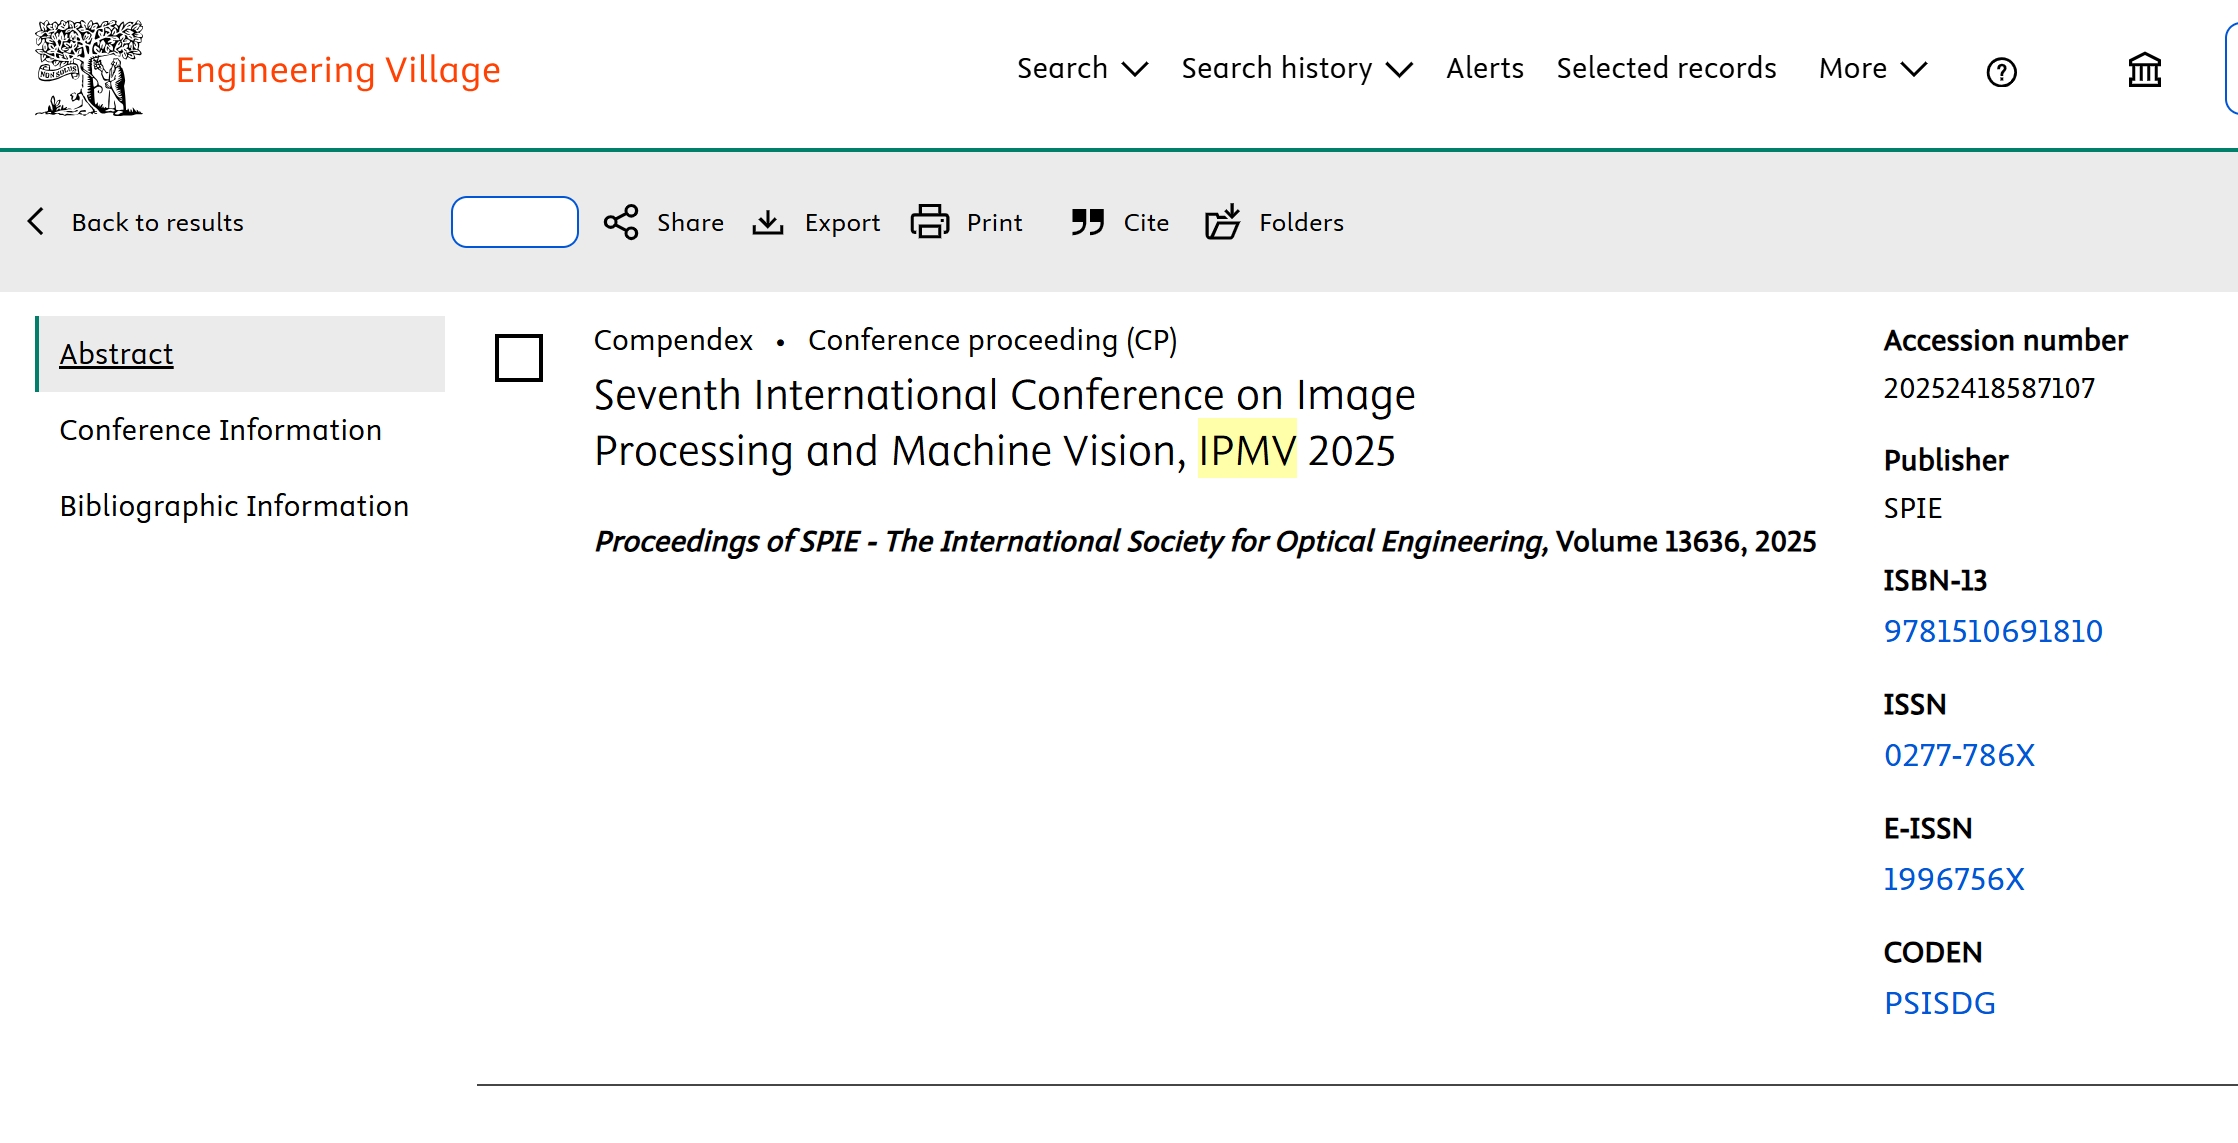Open the Engineering Village home link
Screen dimensions: 2238x1143
point(338,69)
